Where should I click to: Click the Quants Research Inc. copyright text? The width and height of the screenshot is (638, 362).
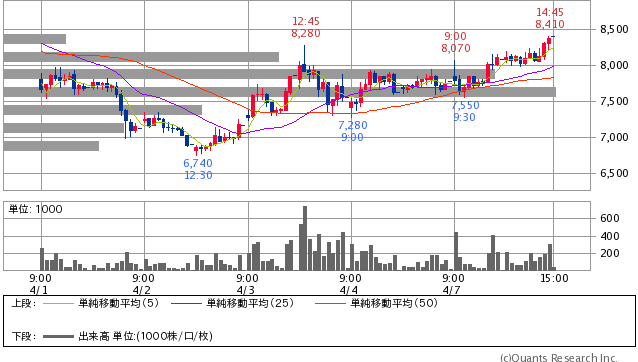(559, 358)
